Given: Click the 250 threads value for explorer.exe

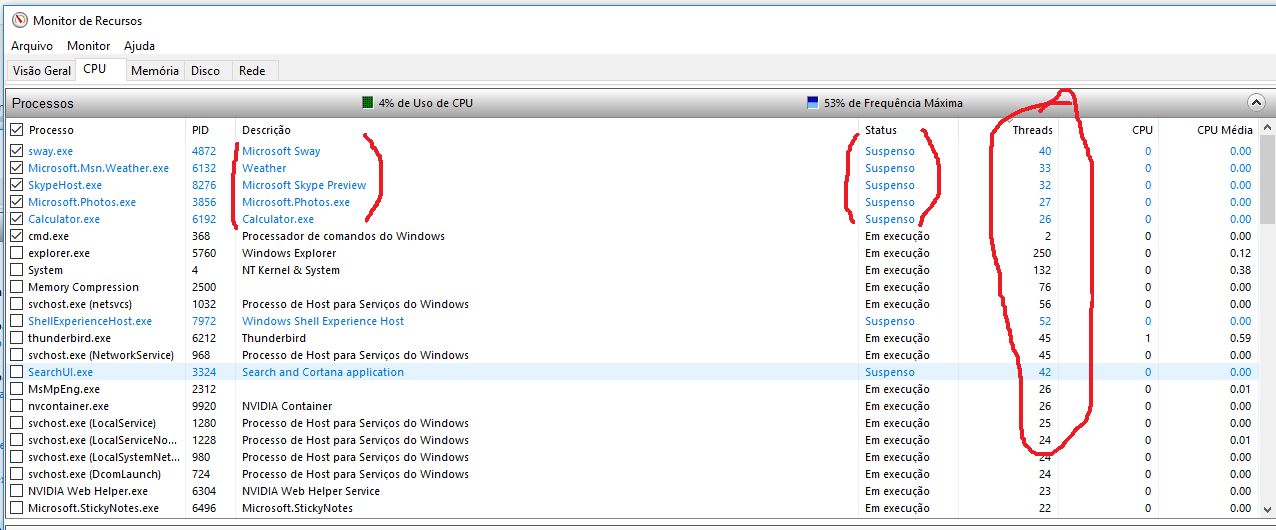Looking at the screenshot, I should click(1042, 253).
